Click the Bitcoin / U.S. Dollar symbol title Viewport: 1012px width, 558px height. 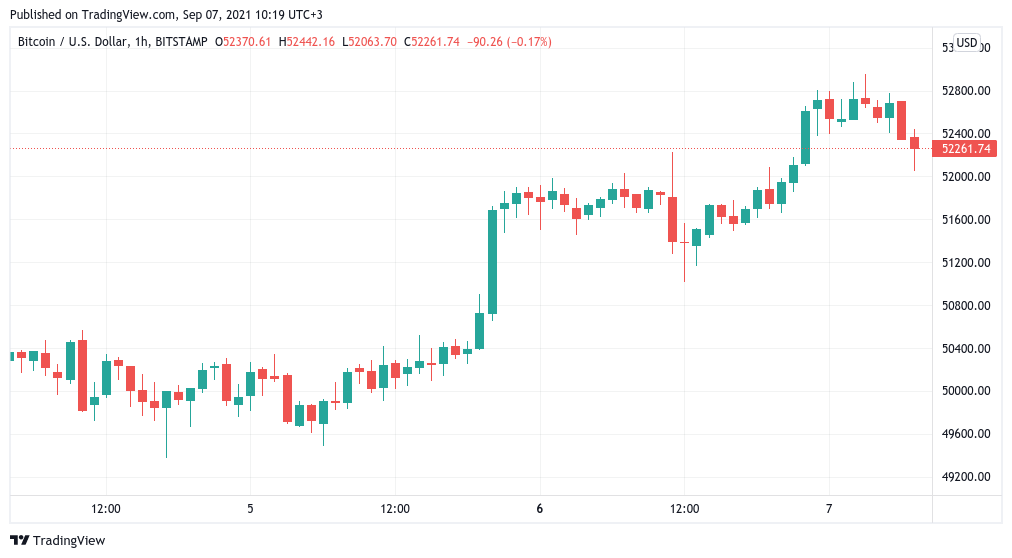click(72, 42)
